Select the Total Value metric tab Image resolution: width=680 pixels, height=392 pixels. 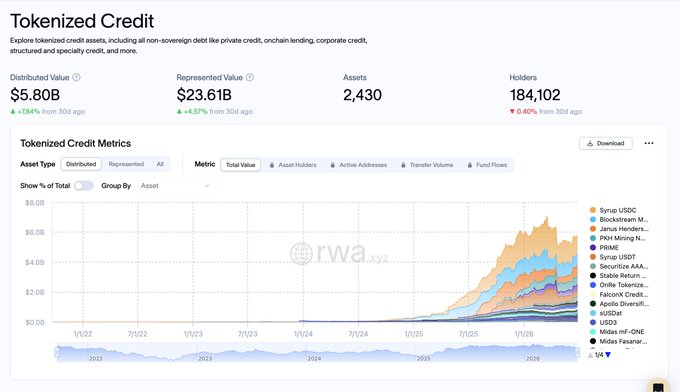pos(241,165)
